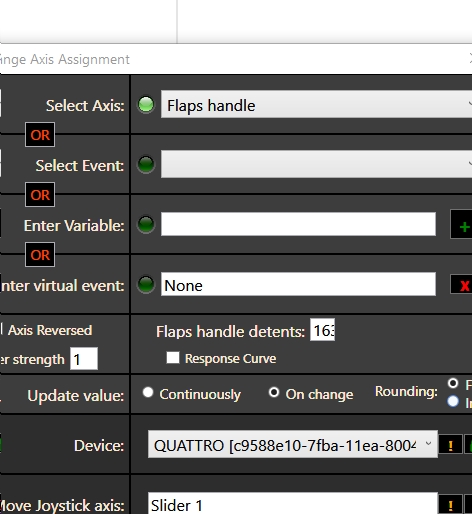472x514 pixels.
Task: Click the dark green indicator next to Select Event
Action: click(146, 164)
